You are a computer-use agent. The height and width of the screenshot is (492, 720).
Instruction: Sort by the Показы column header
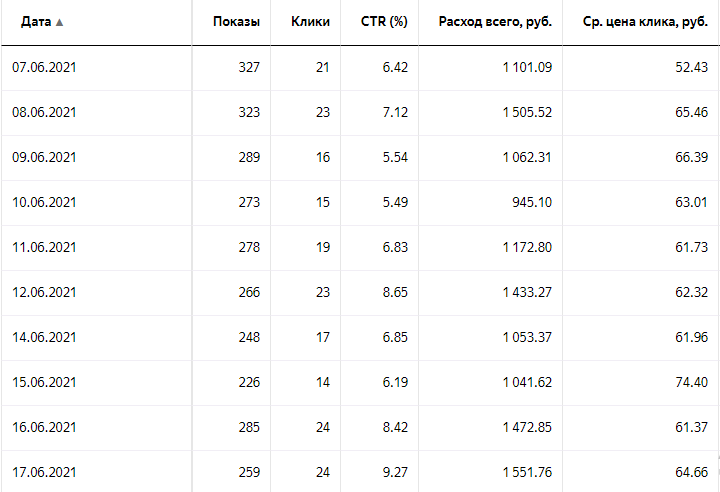[236, 22]
